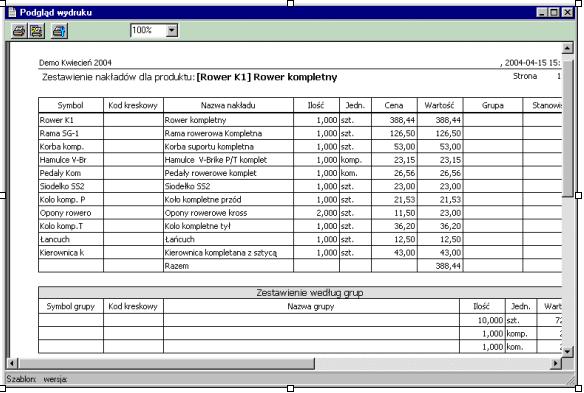Click the horizontal scrollbar right arrow
This screenshot has width=584, height=393.
556,363
